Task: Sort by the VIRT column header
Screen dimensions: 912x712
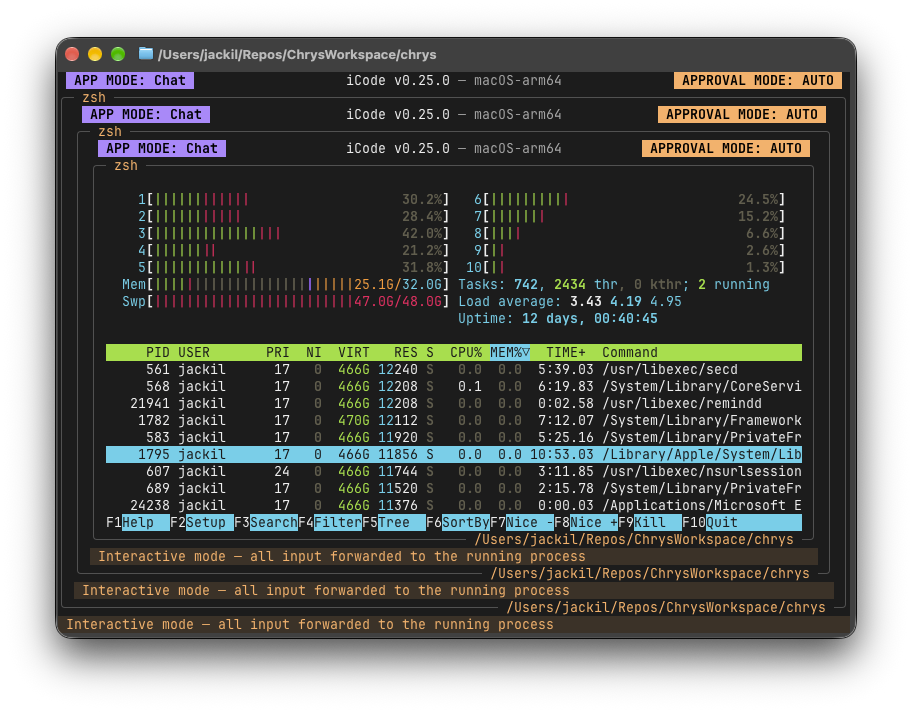Action: [x=354, y=353]
